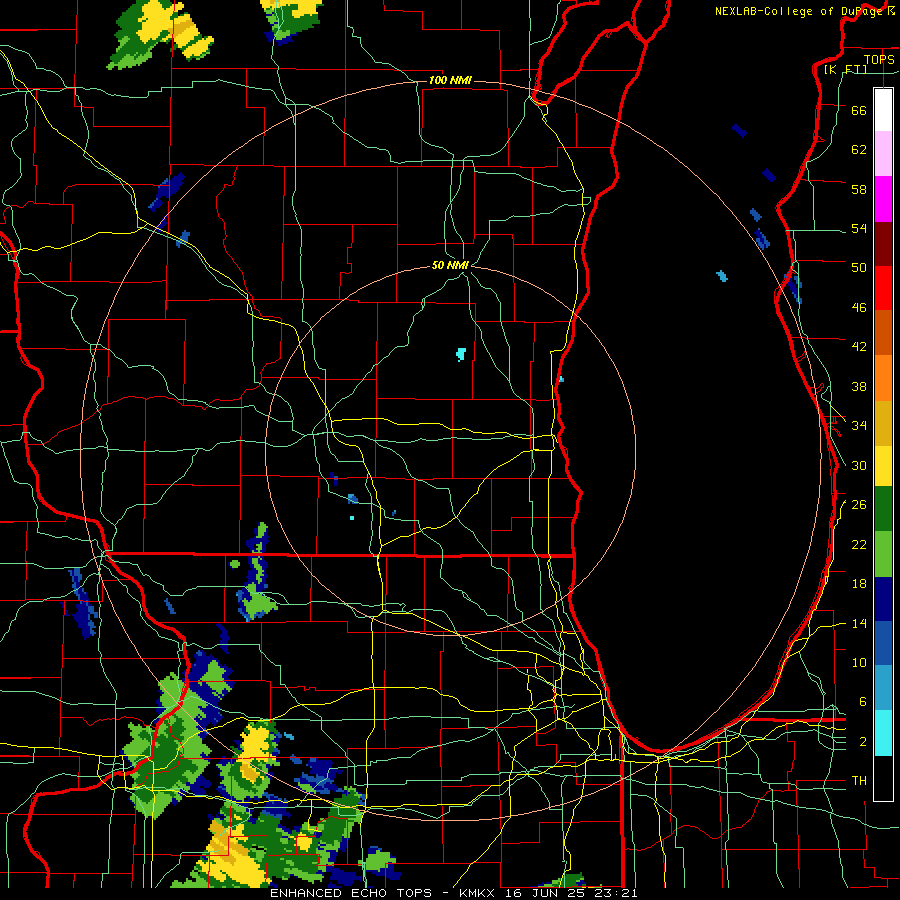Select the dark red maroon legend swatch
Viewport: 900px width, 900px height.
883,244
